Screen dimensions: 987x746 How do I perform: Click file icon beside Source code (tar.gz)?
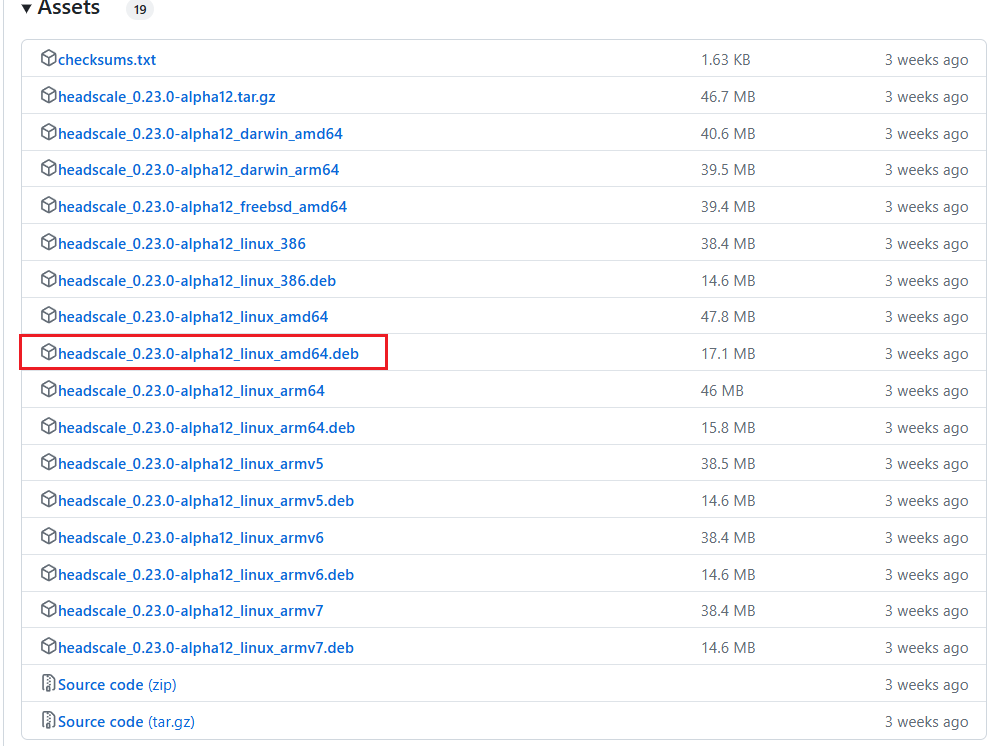[x=48, y=721]
